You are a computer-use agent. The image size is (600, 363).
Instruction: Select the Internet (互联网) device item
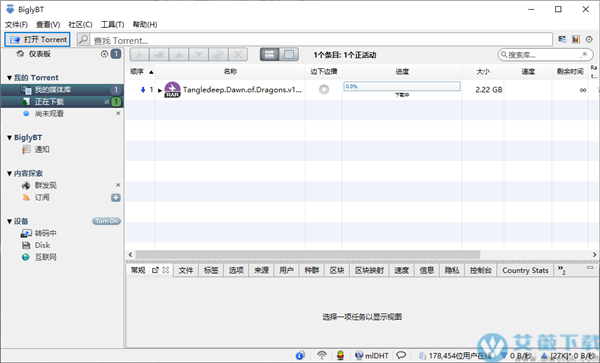(46, 257)
